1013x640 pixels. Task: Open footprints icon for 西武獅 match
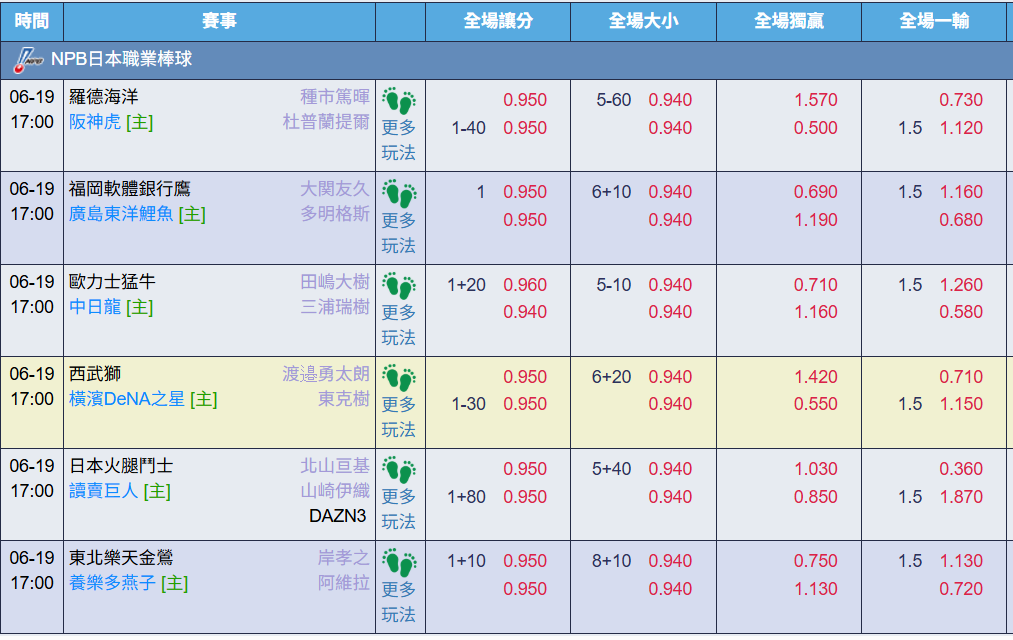(x=399, y=378)
